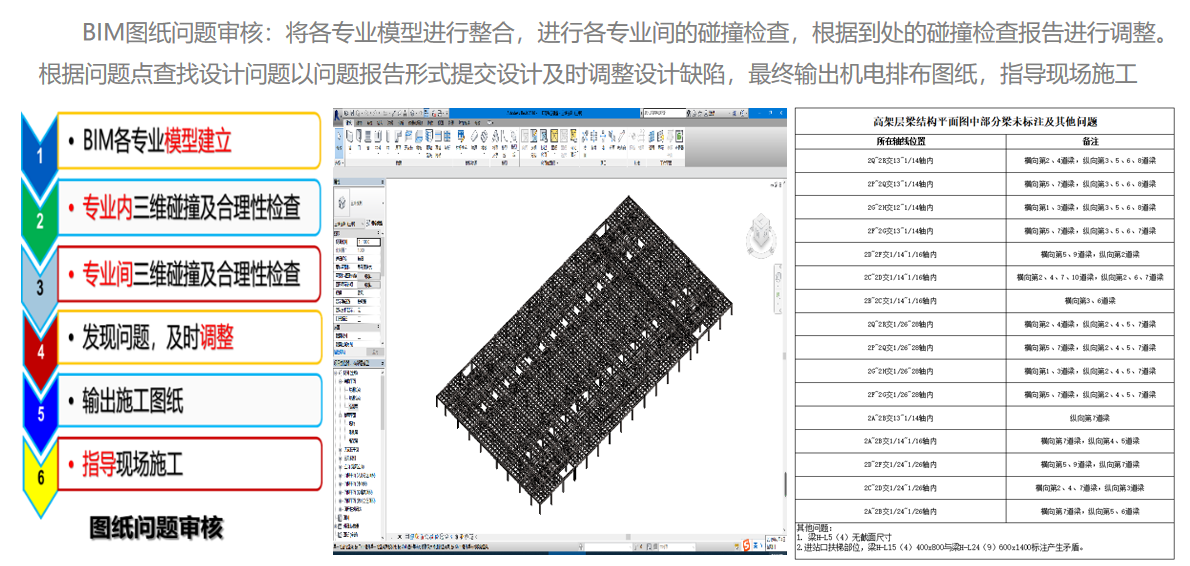The height and width of the screenshot is (566, 1190).
Task: Click the Set work plane tool
Action: [x=652, y=140]
